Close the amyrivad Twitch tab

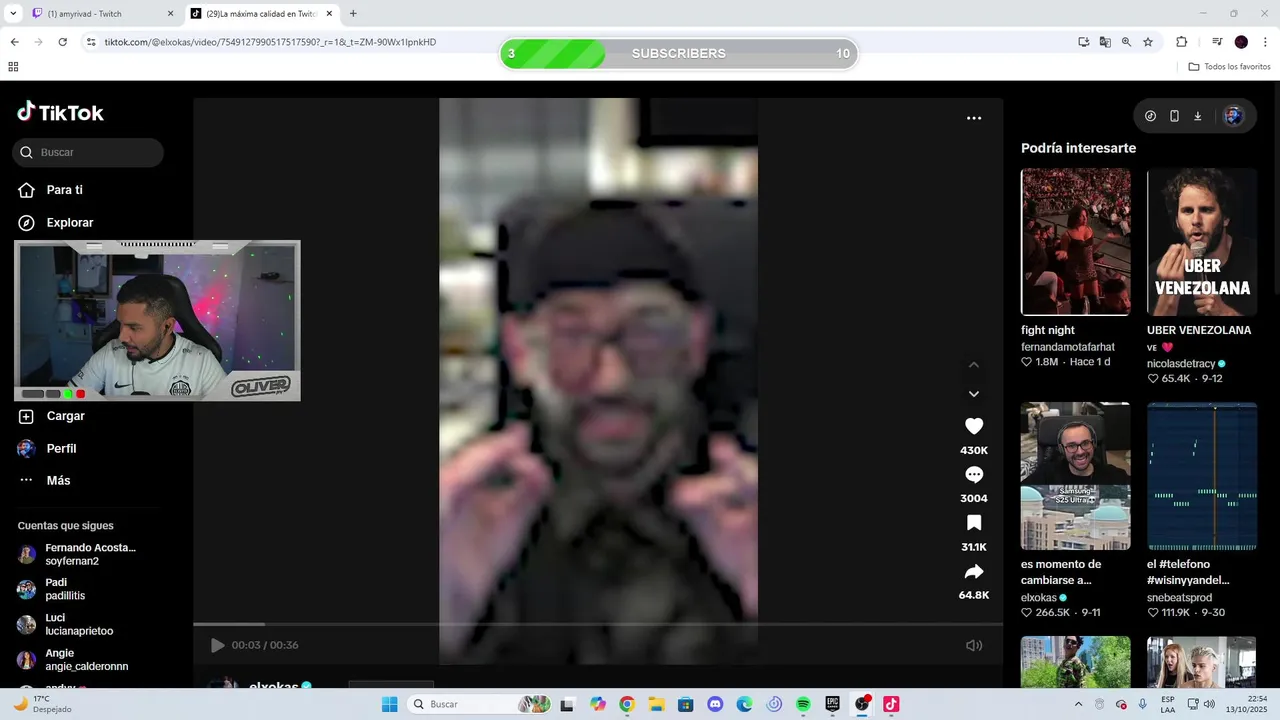(x=170, y=13)
